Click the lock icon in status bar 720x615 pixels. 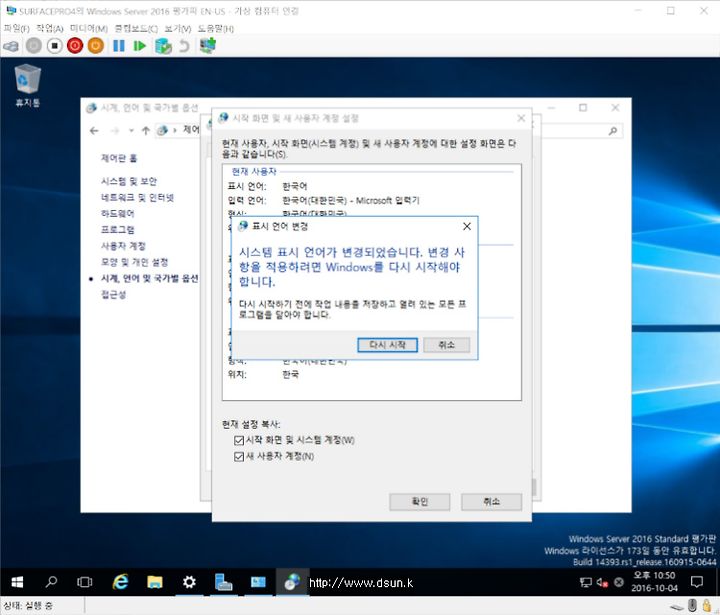pos(707,605)
